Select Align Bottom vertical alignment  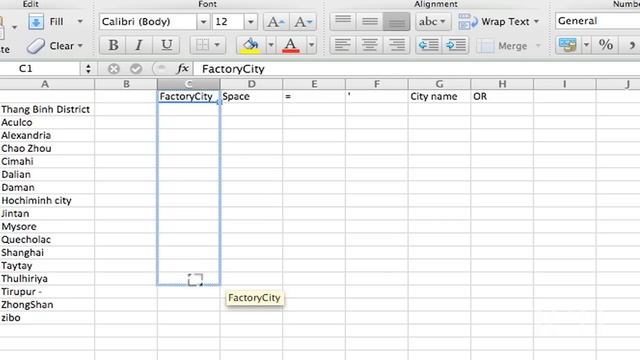pos(396,22)
